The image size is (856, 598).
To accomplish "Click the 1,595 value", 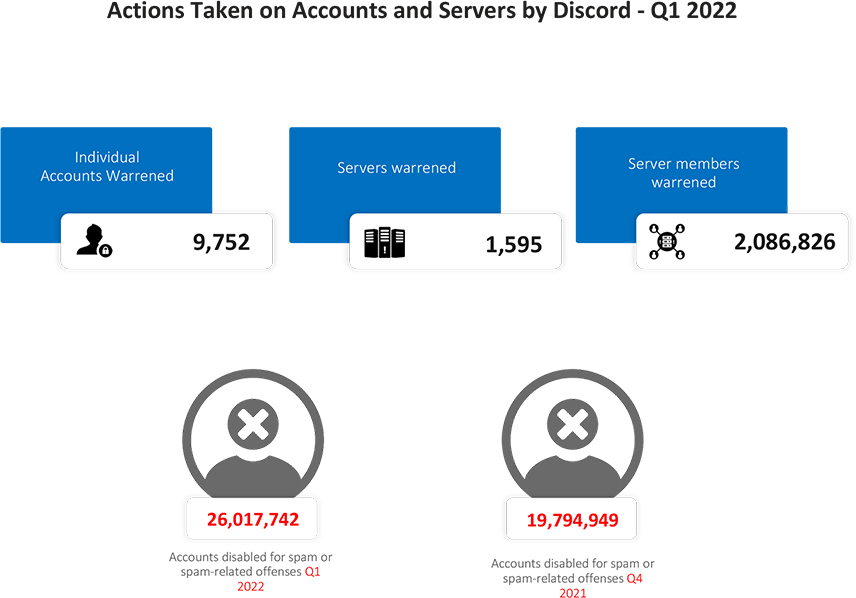I will coord(514,245).
